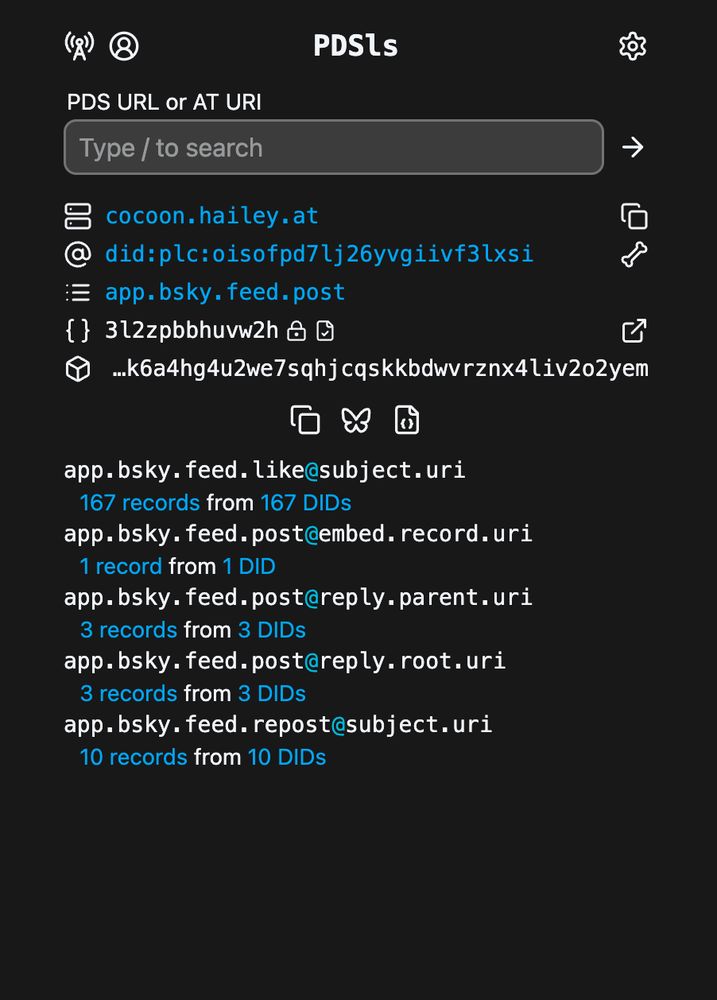Screen dimensions: 717x1000
Task: View 167 records of likes
Action: [140, 503]
